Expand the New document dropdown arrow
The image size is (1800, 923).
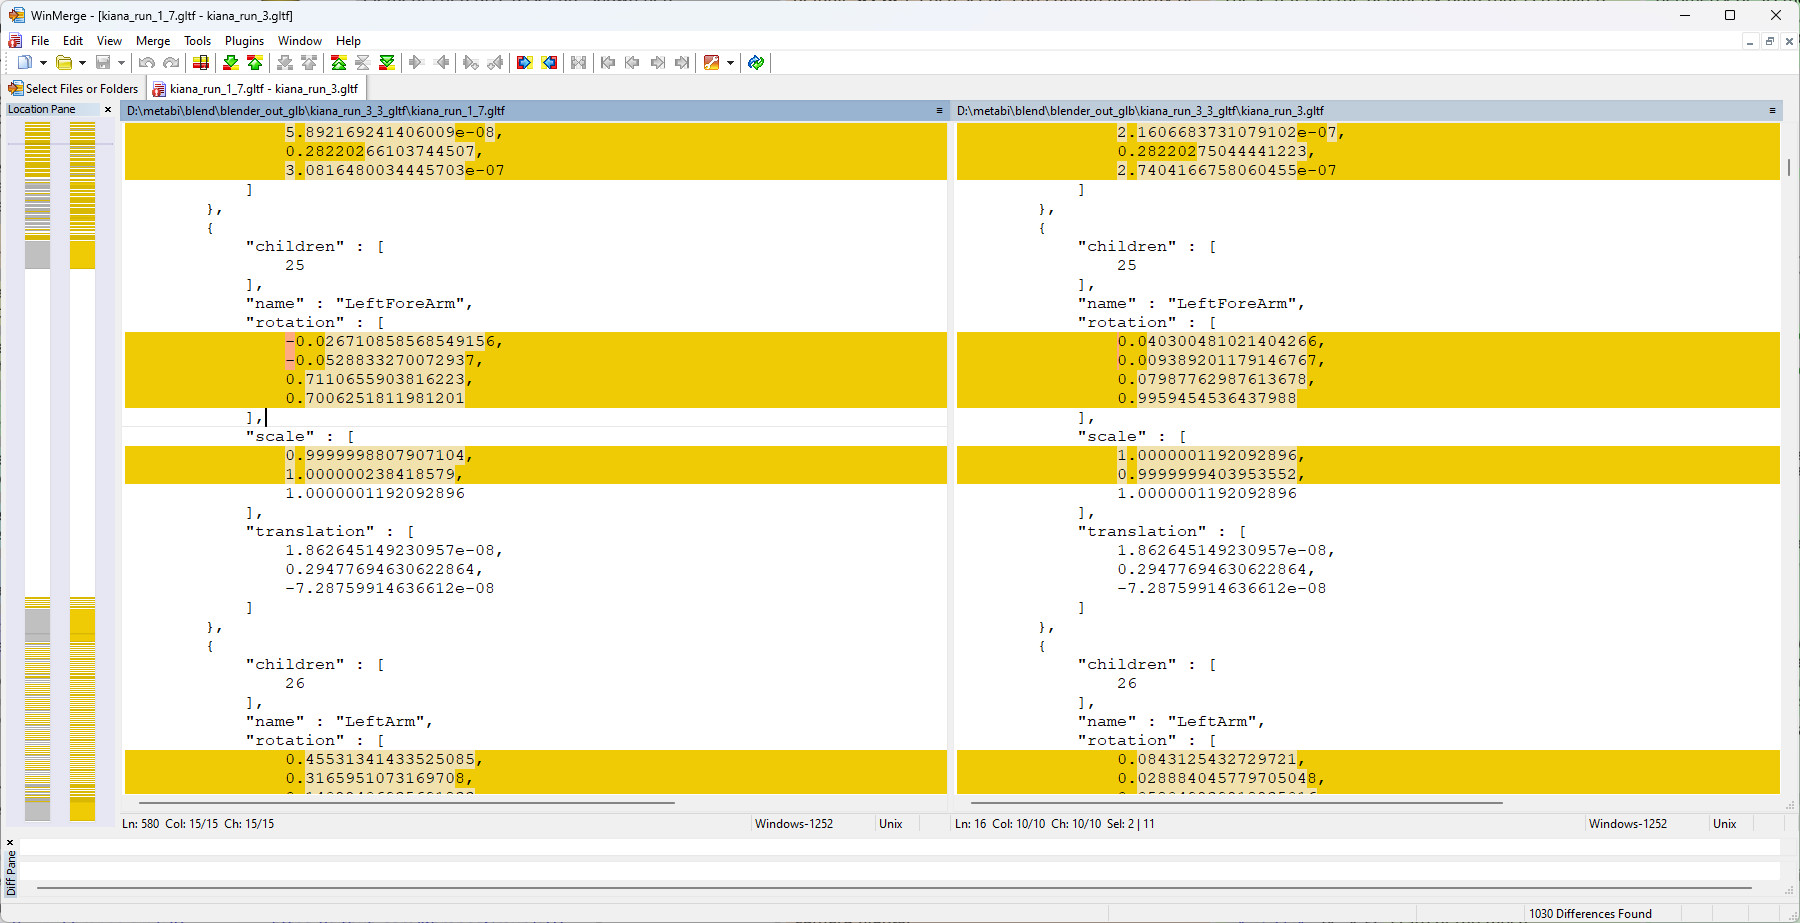[x=43, y=63]
